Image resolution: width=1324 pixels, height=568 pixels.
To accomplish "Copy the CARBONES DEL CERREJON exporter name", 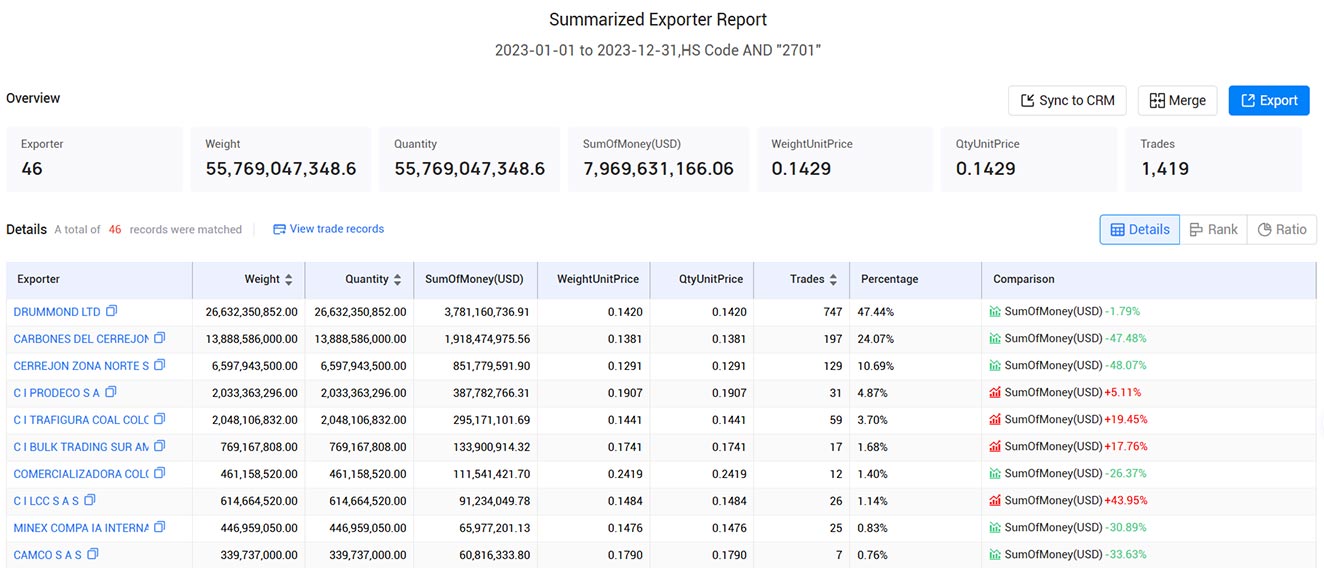I will [x=159, y=338].
